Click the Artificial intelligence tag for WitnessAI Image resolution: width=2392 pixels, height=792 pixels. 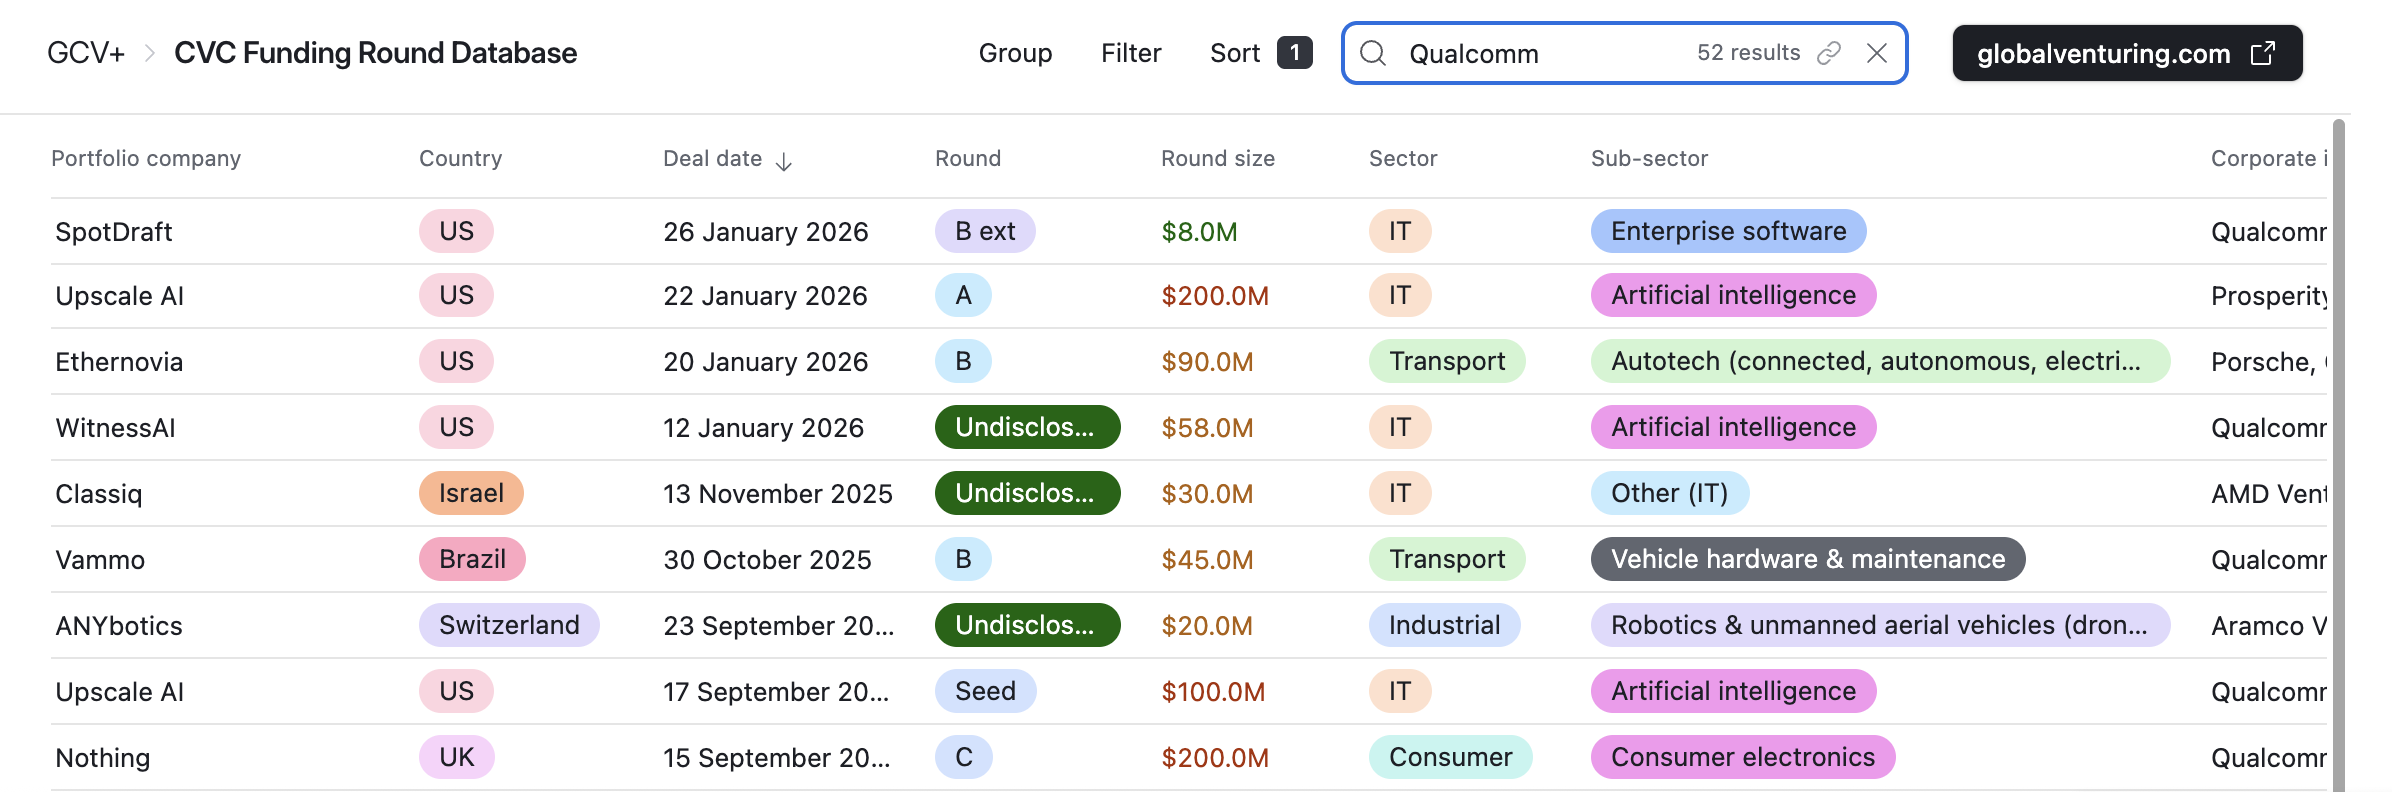(x=1732, y=427)
